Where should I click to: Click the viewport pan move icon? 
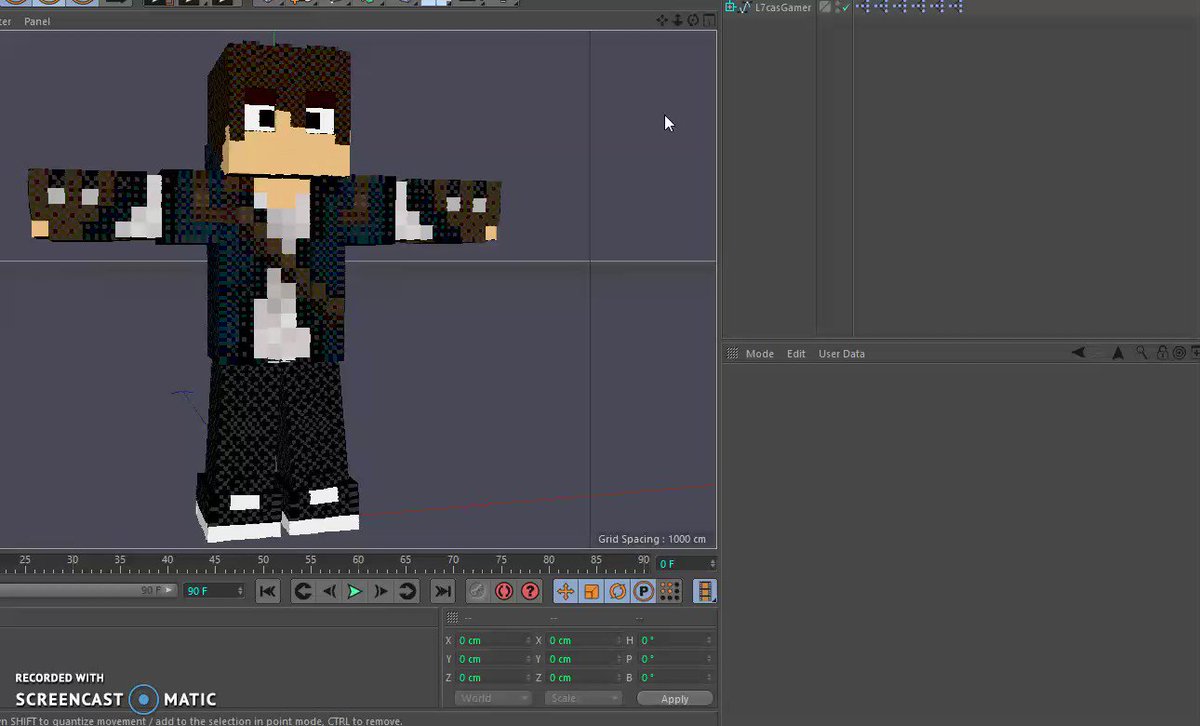(662, 20)
